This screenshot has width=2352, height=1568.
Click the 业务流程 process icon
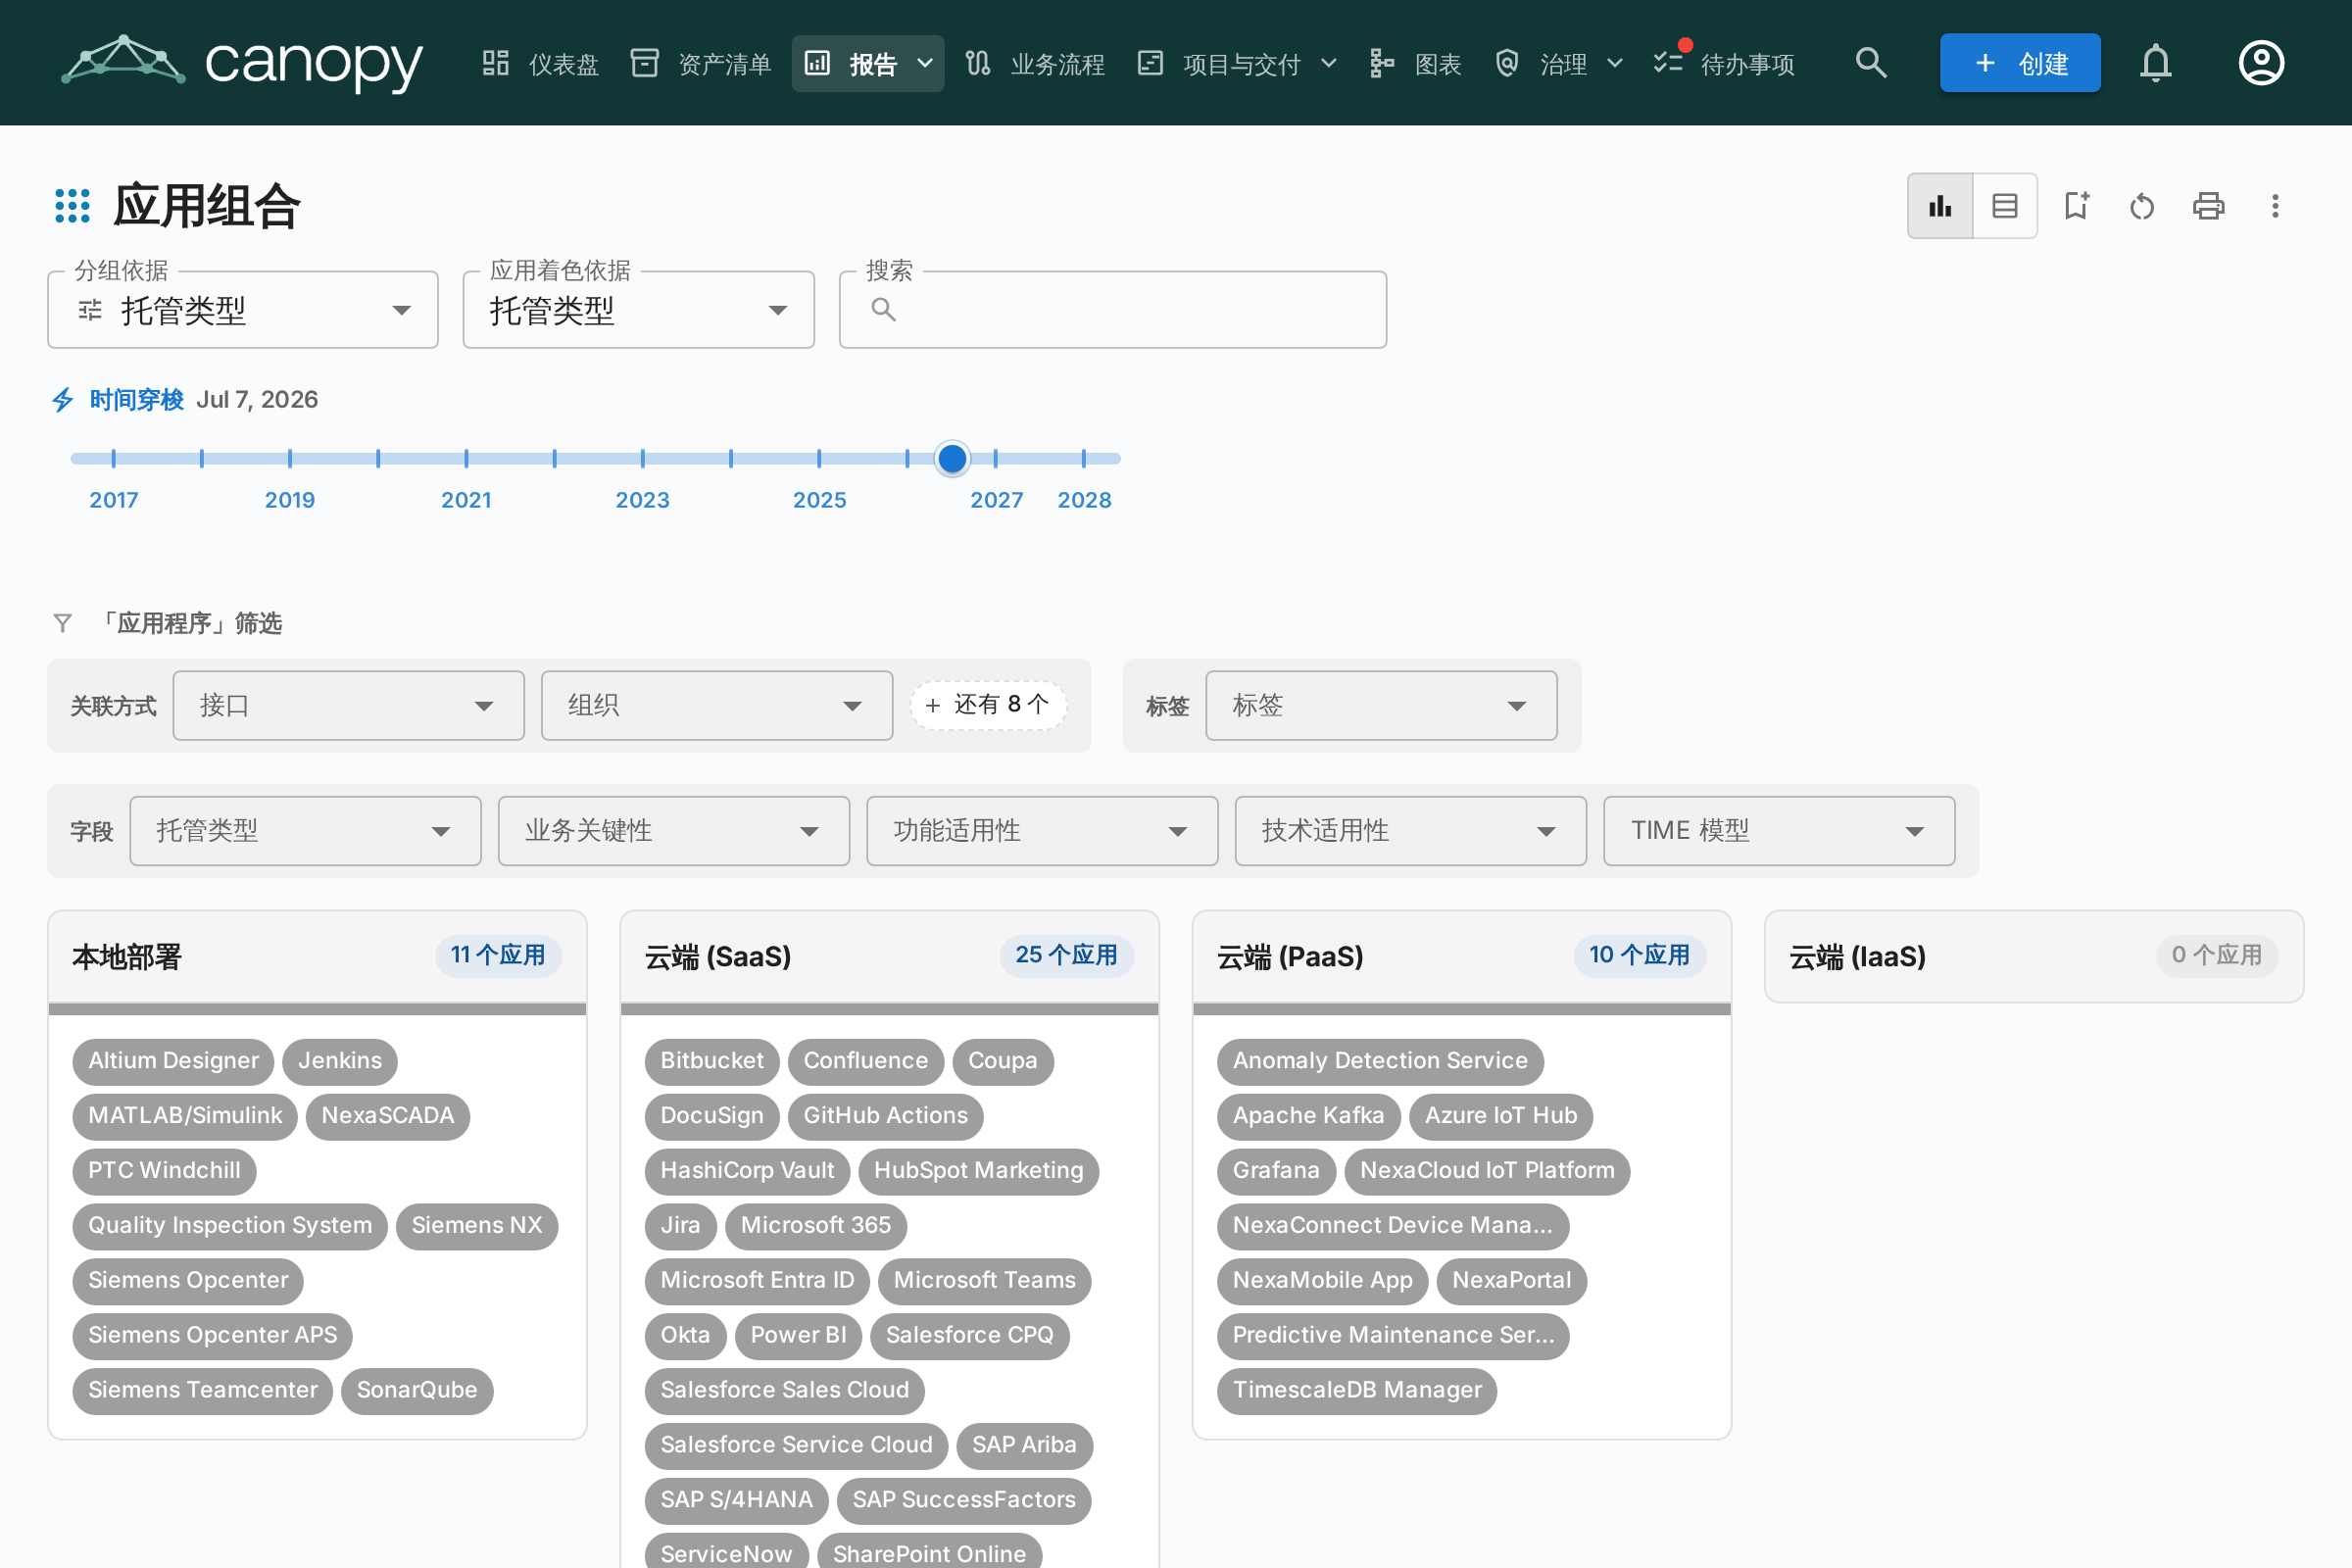(978, 63)
